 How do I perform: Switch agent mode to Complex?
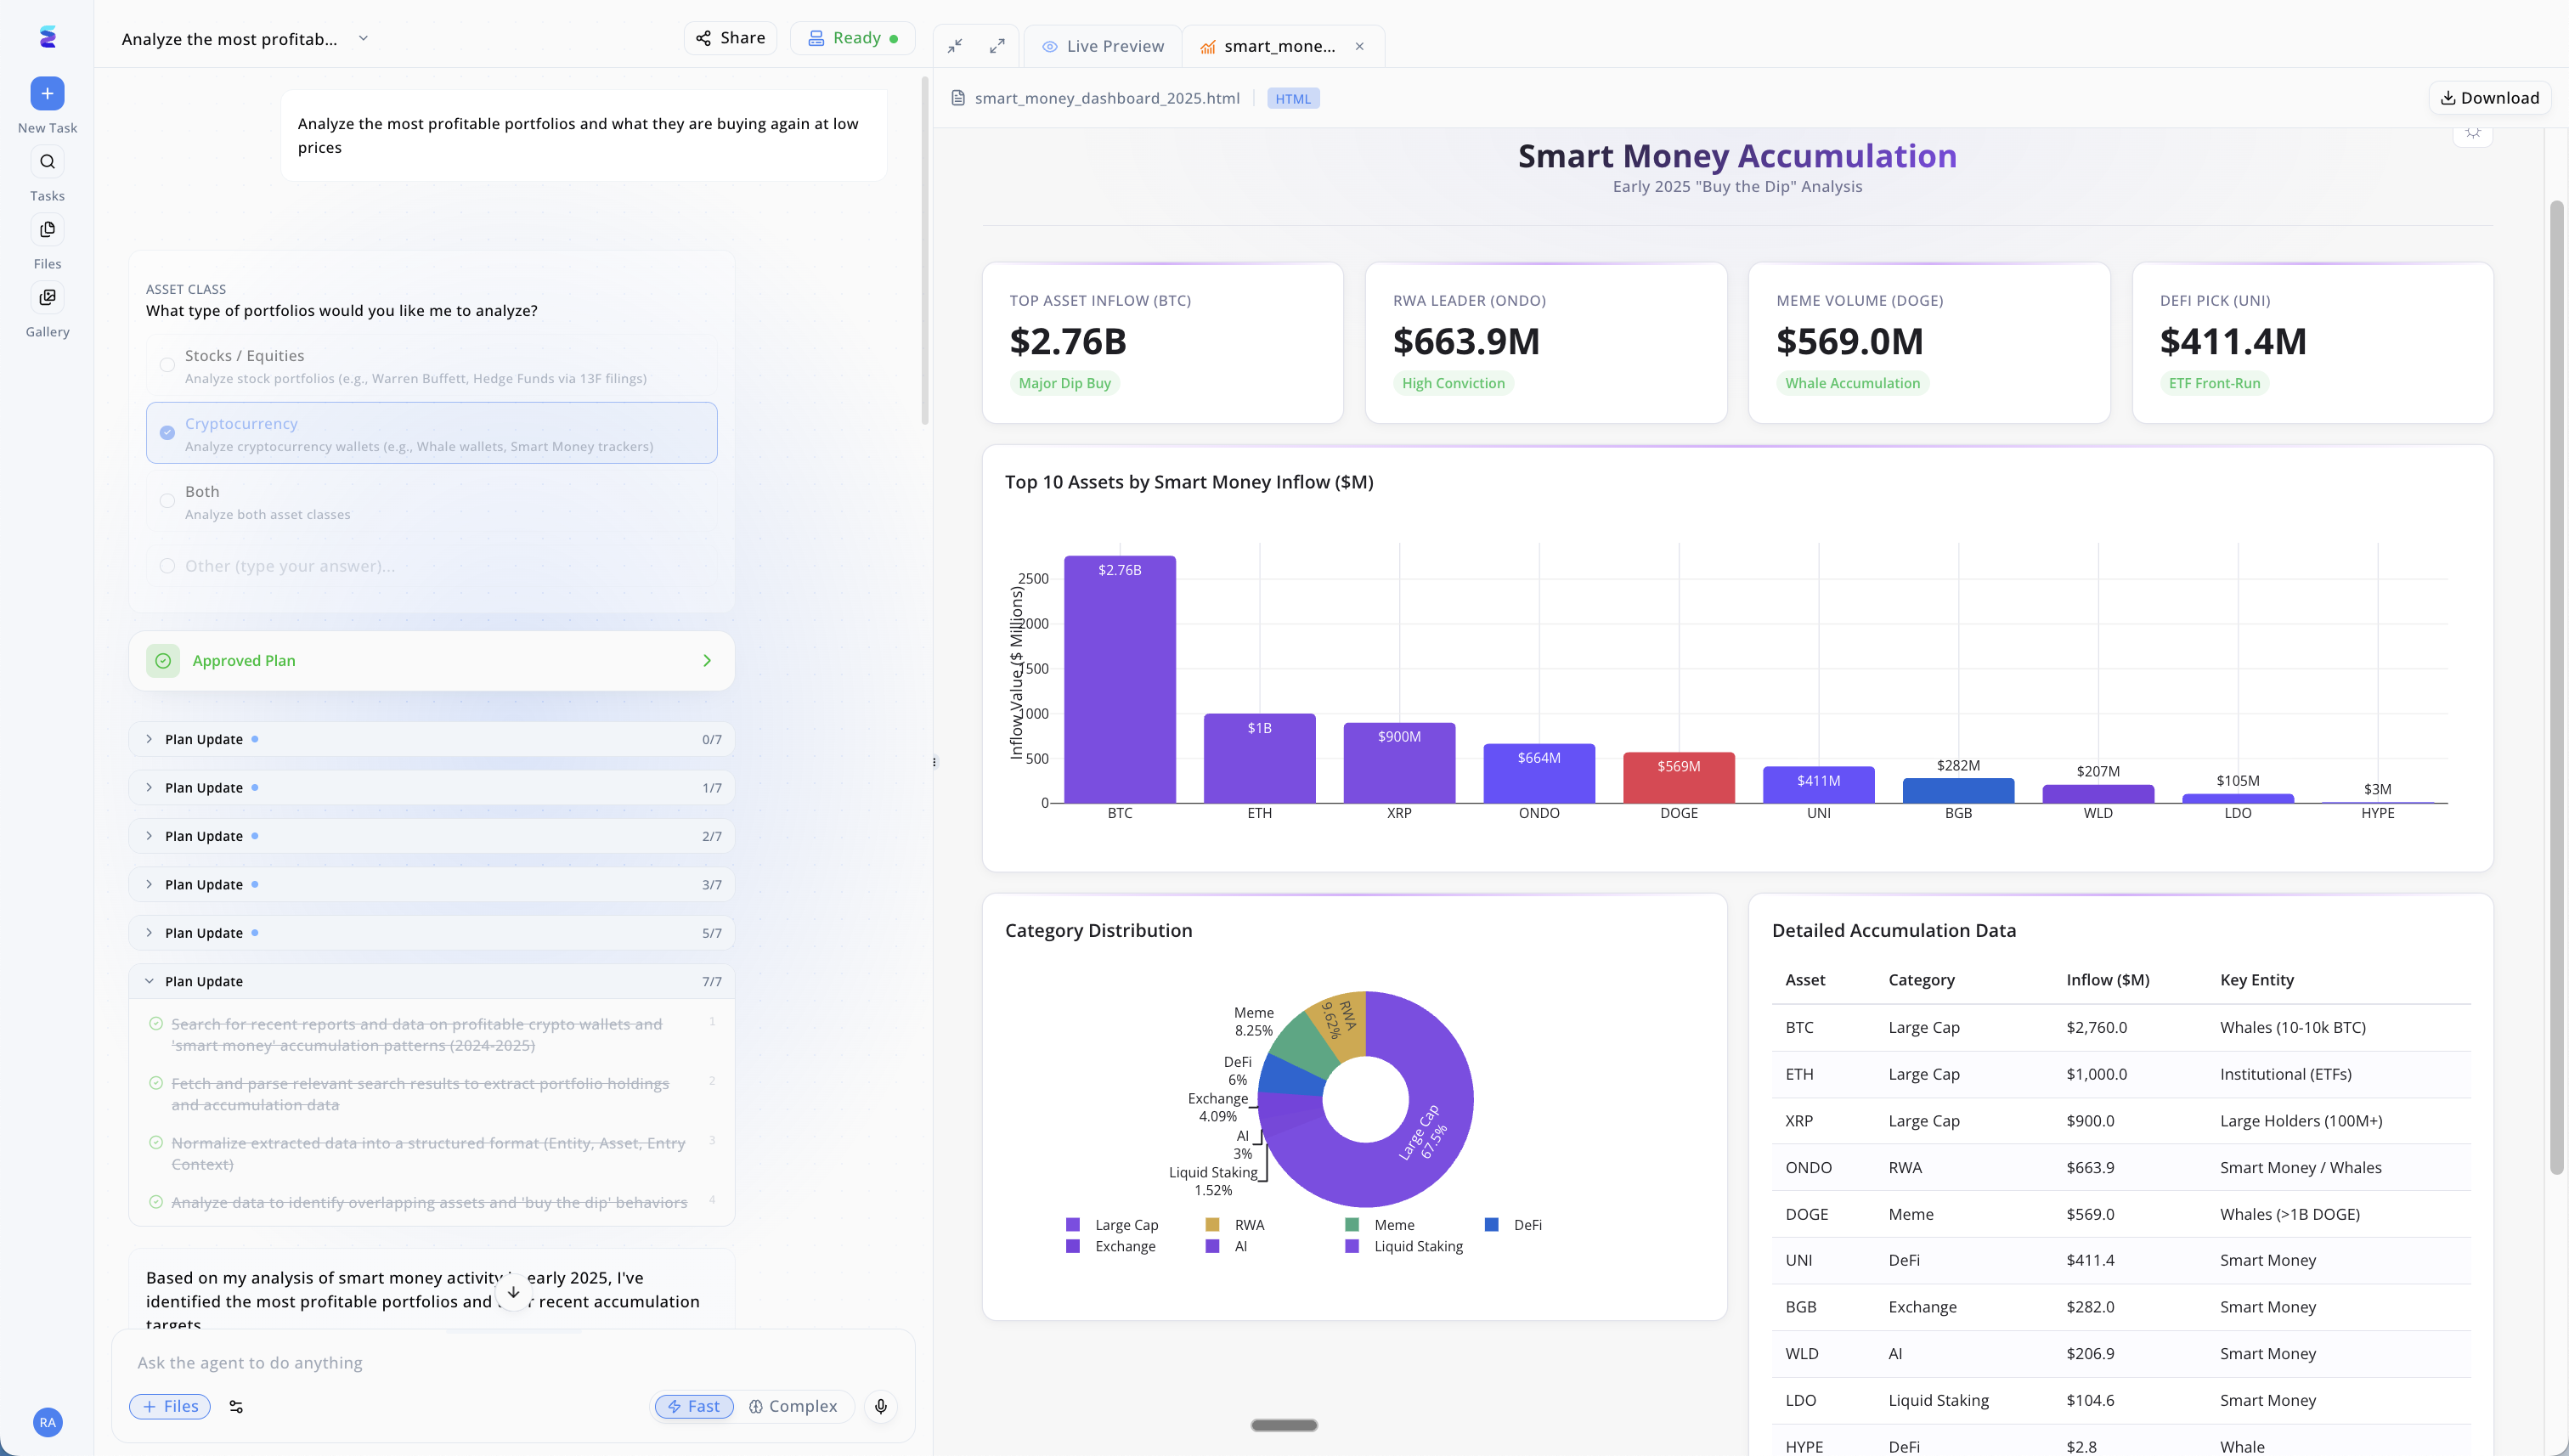793,1406
